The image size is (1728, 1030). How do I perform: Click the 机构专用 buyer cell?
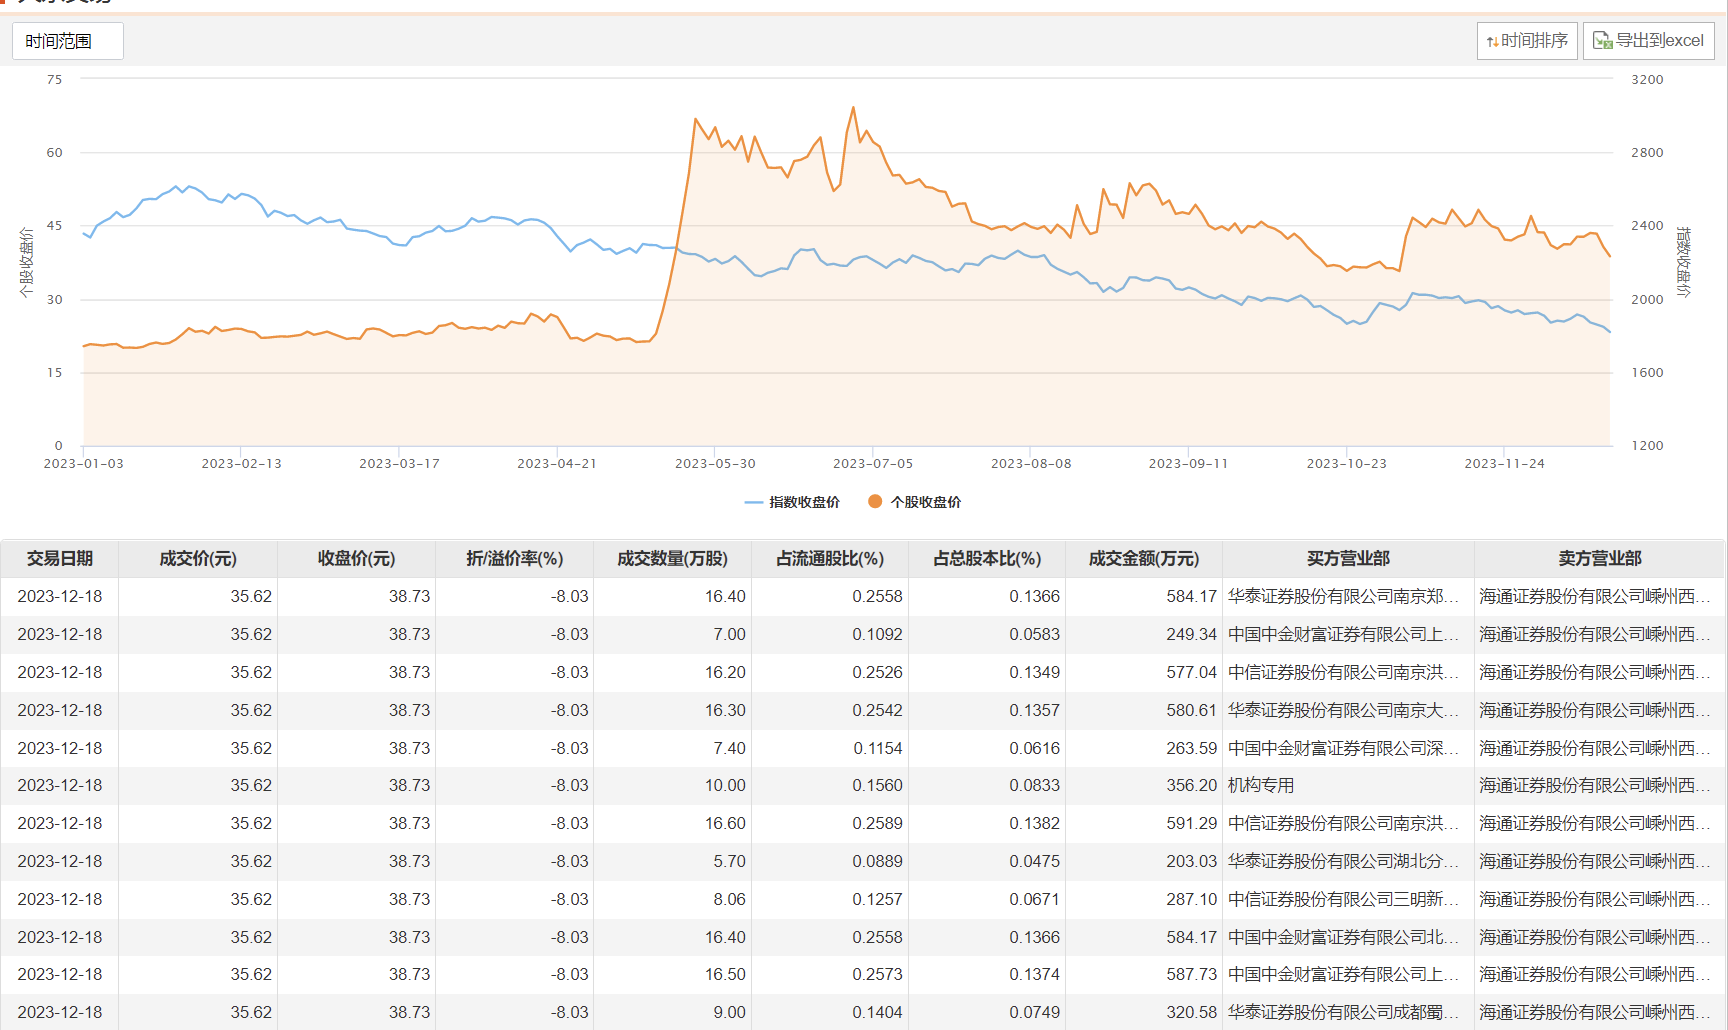pyautogui.click(x=1261, y=786)
